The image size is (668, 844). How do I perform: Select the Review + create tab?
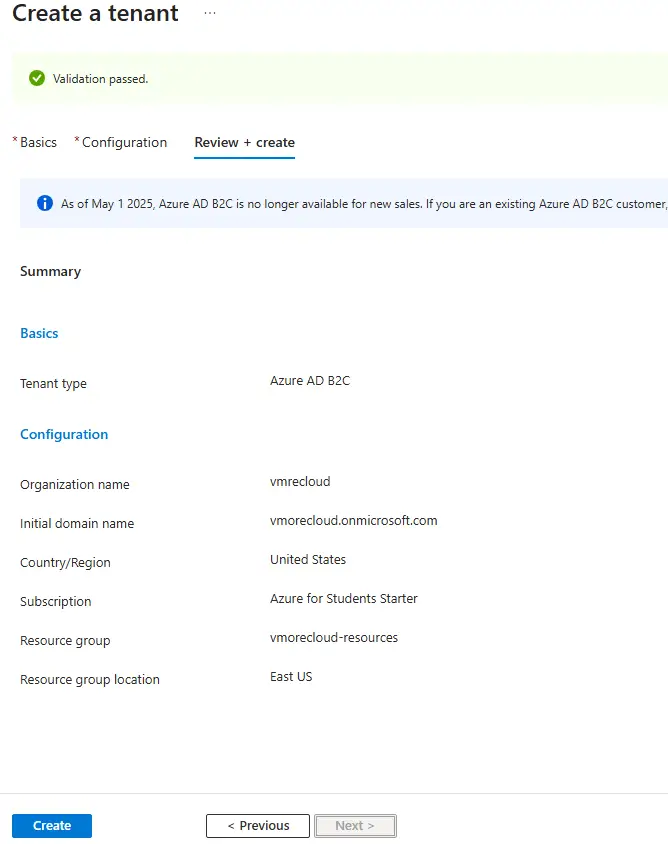(x=244, y=142)
